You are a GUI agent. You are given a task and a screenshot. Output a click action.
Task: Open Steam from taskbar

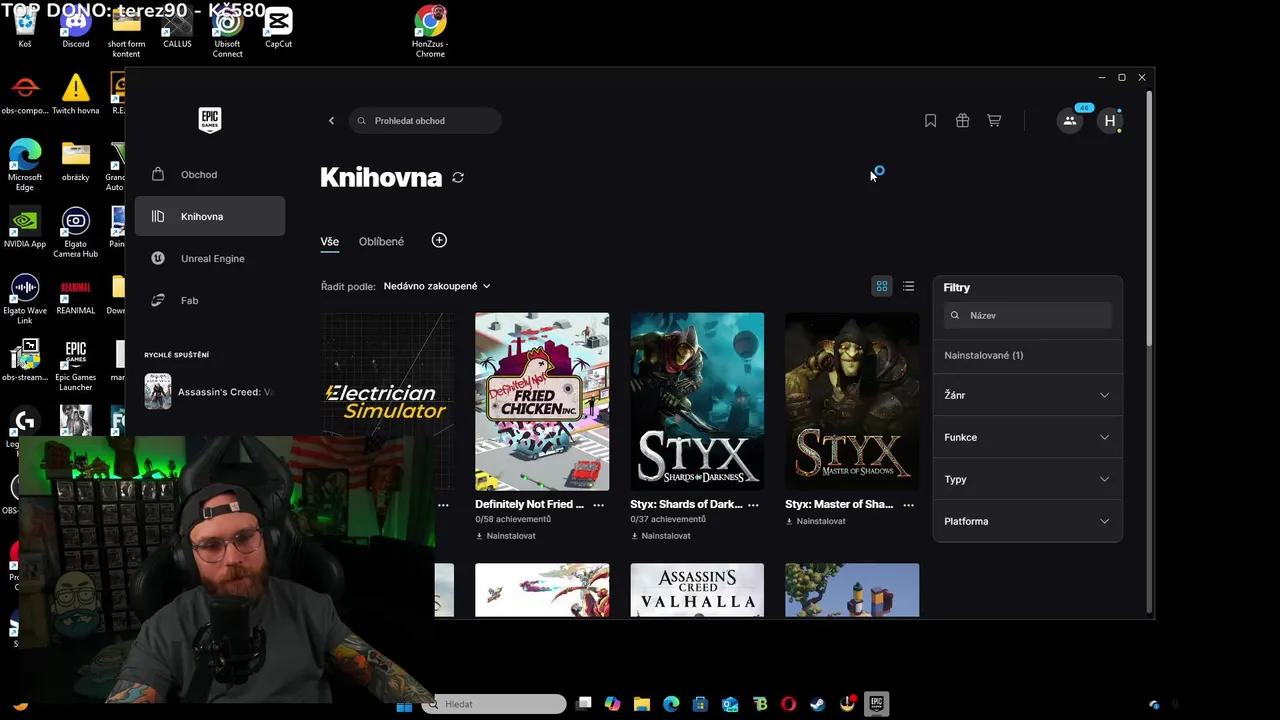pos(818,704)
